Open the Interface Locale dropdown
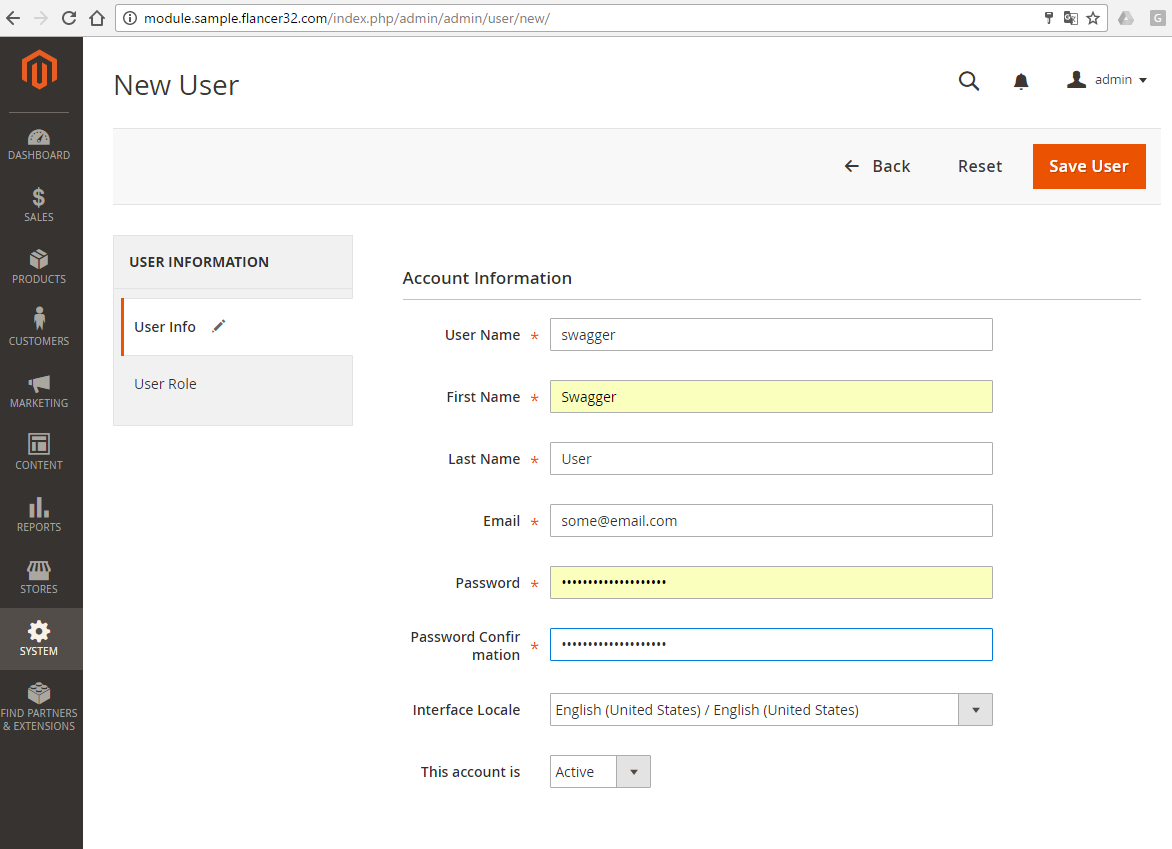 pyautogui.click(x=770, y=710)
